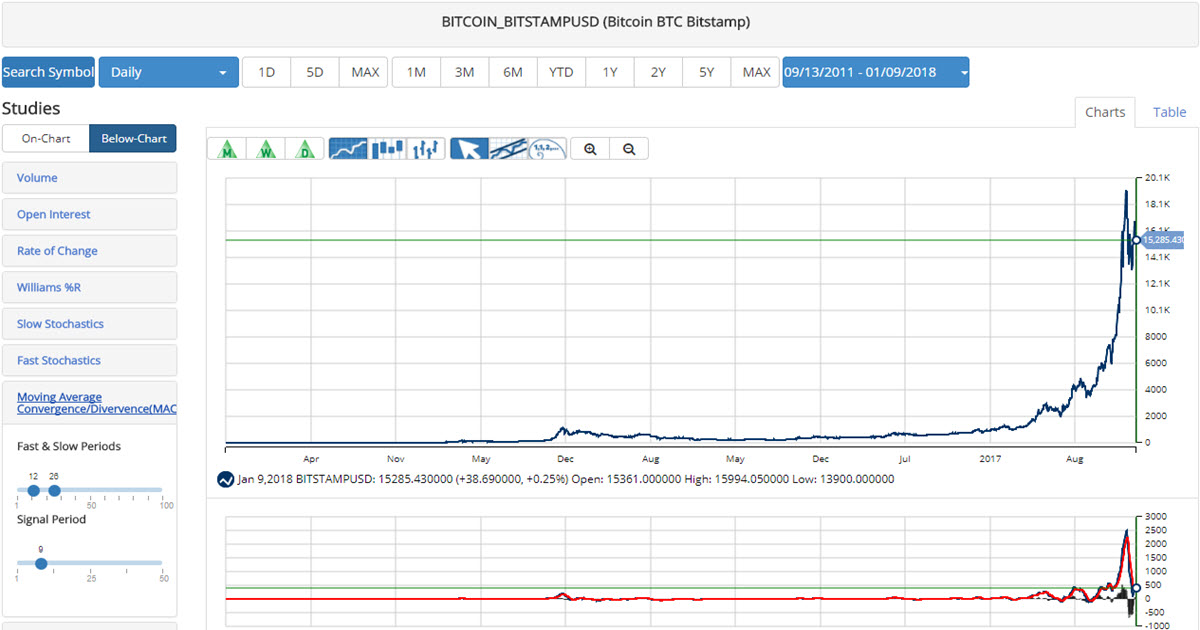Click the Search Symbol button
The image size is (1200, 630).
point(48,72)
